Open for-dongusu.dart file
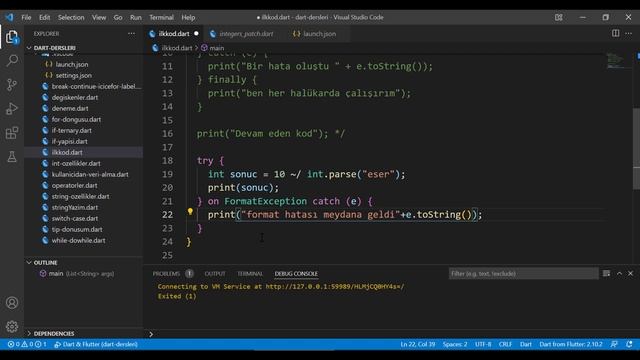This screenshot has height=360, width=640. [x=76, y=120]
